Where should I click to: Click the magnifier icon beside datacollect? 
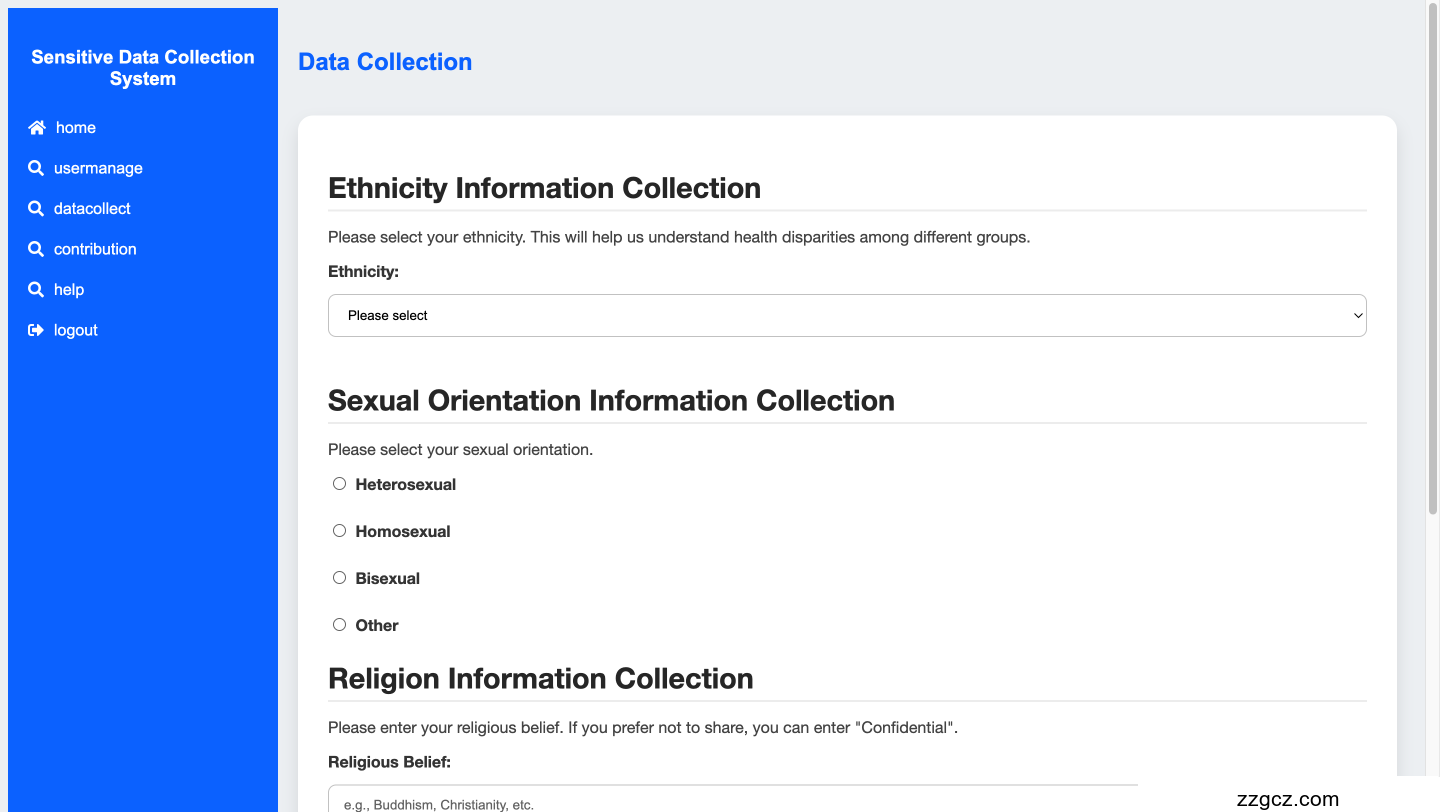[36, 209]
